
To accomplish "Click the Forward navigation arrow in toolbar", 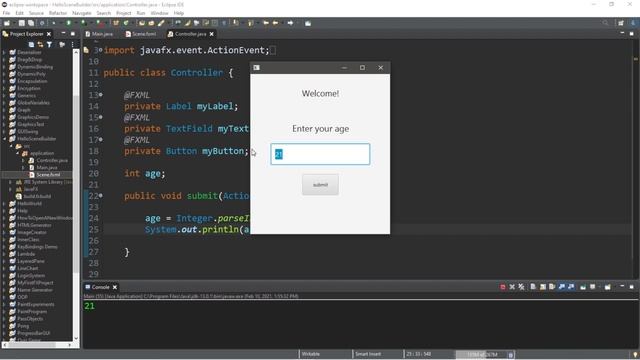I will 290,23.
